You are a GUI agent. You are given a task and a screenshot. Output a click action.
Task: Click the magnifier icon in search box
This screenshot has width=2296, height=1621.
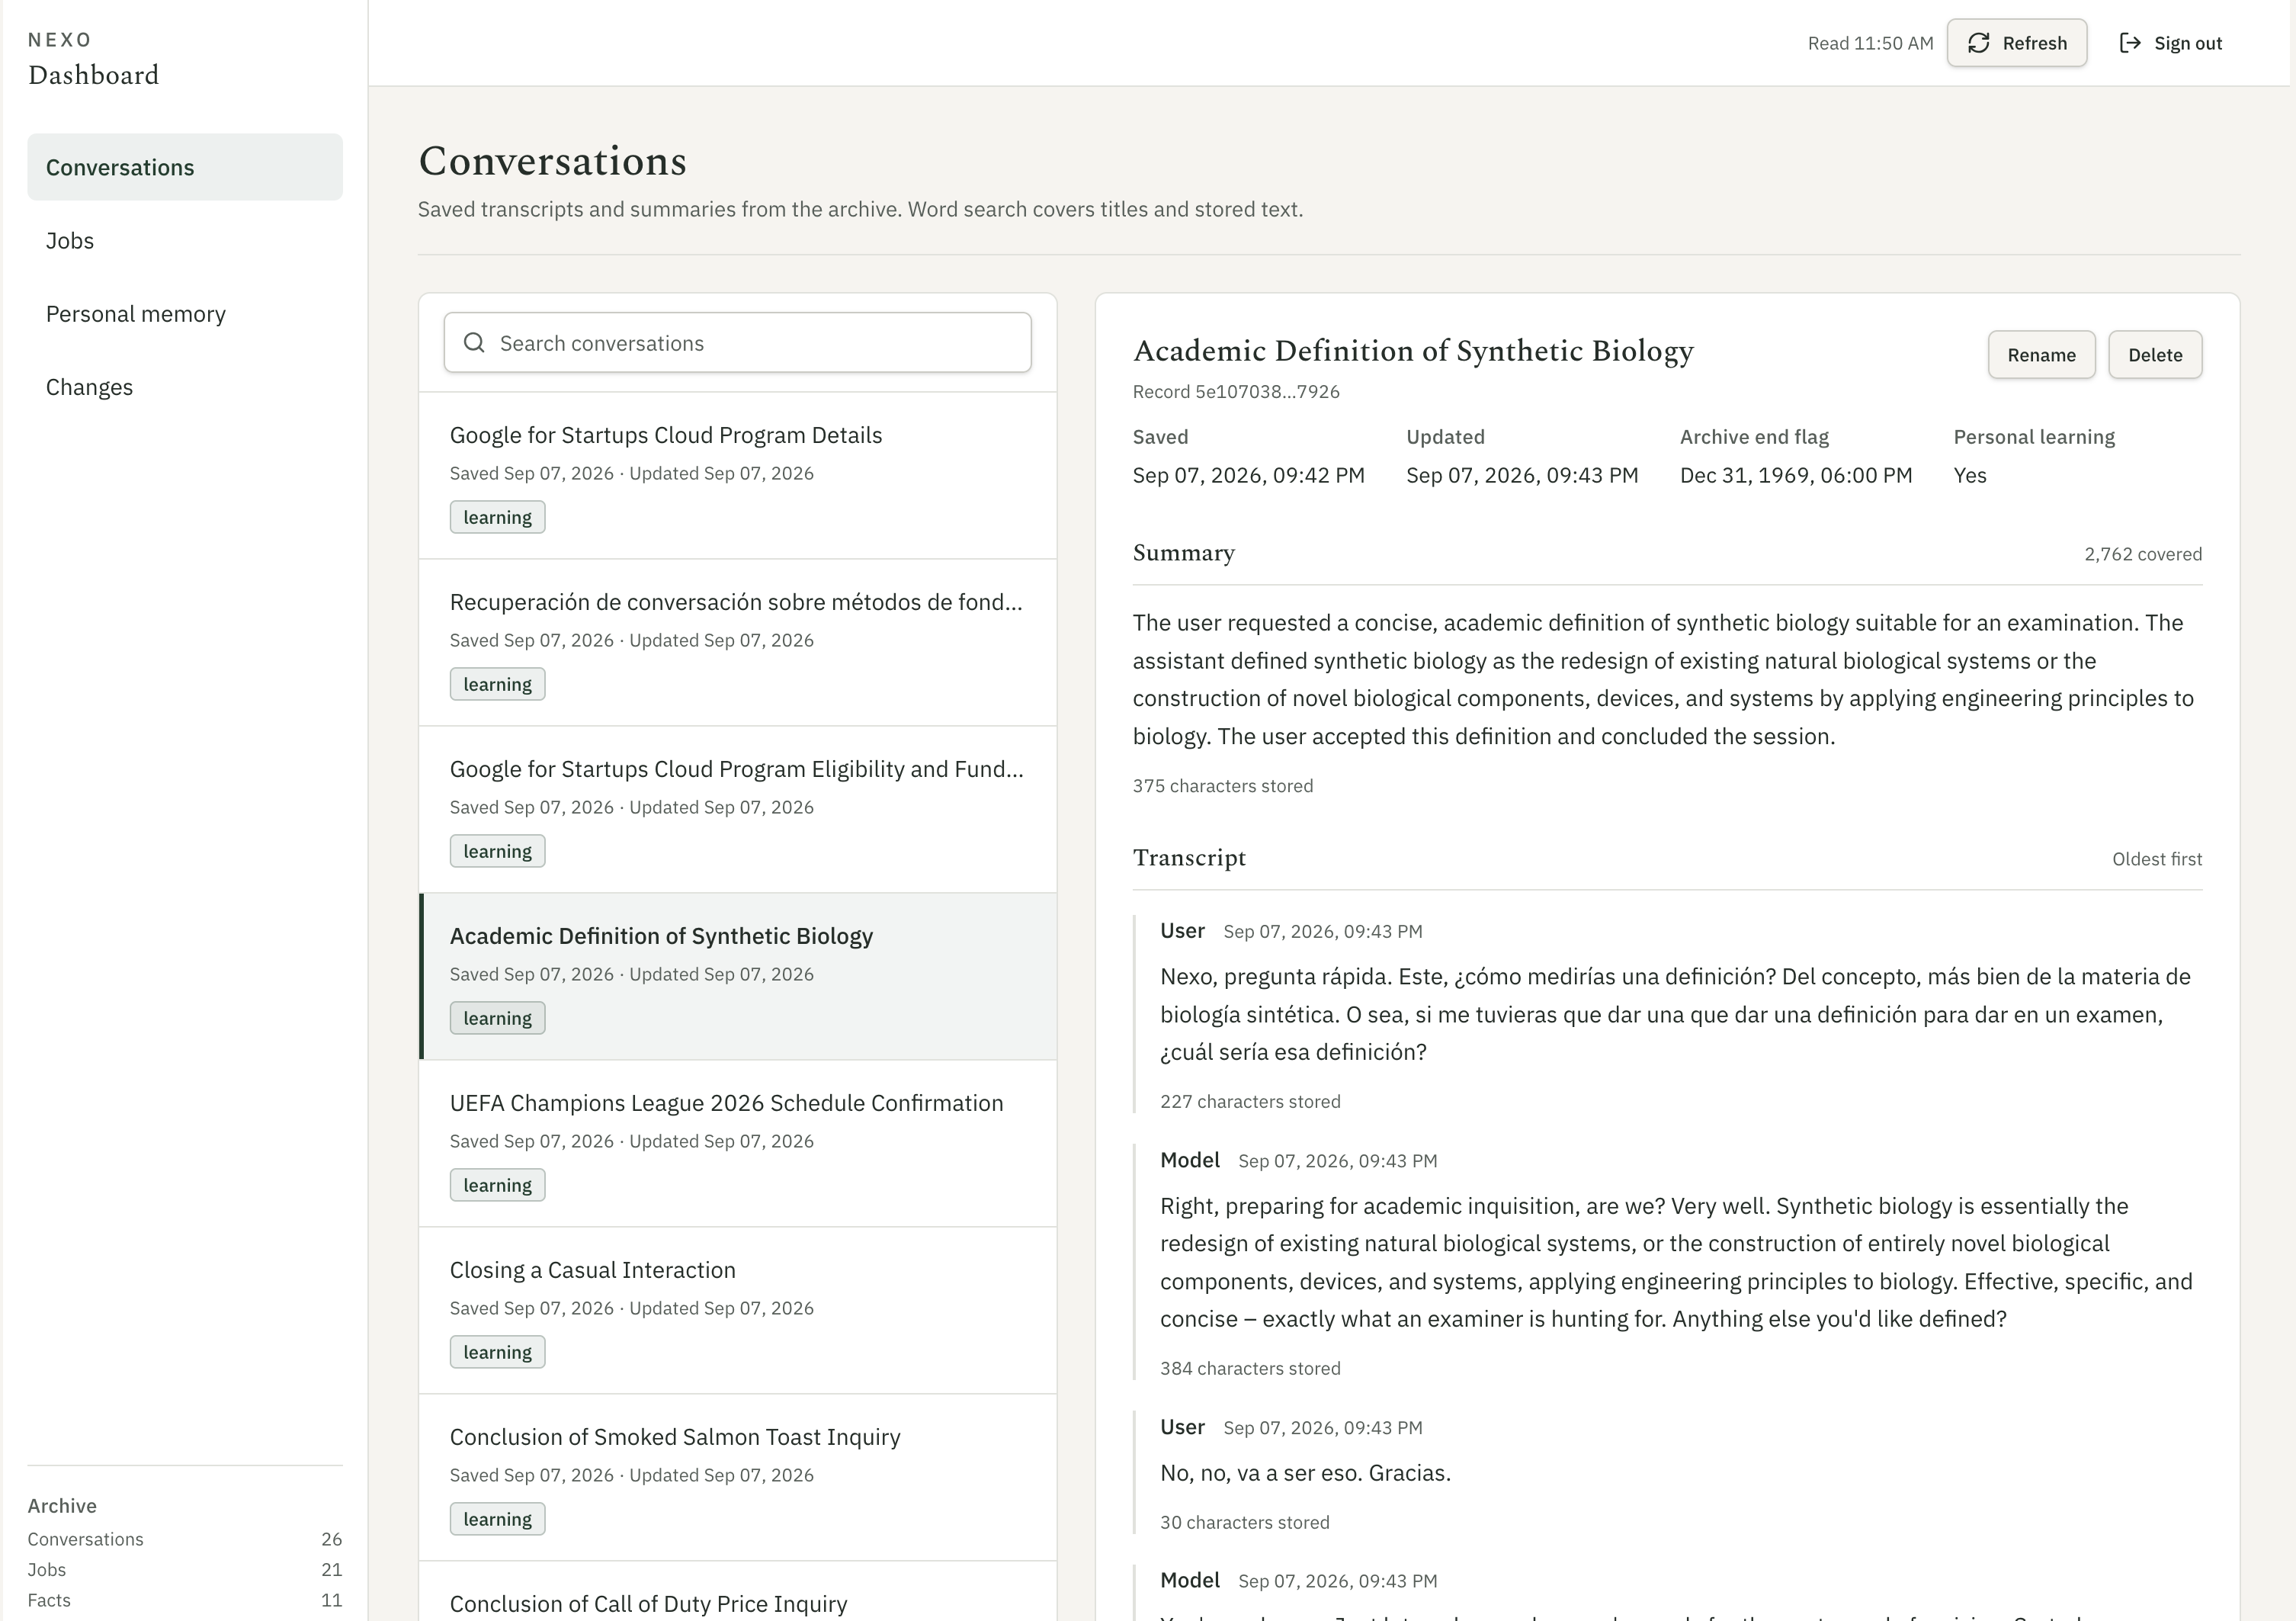(475, 343)
